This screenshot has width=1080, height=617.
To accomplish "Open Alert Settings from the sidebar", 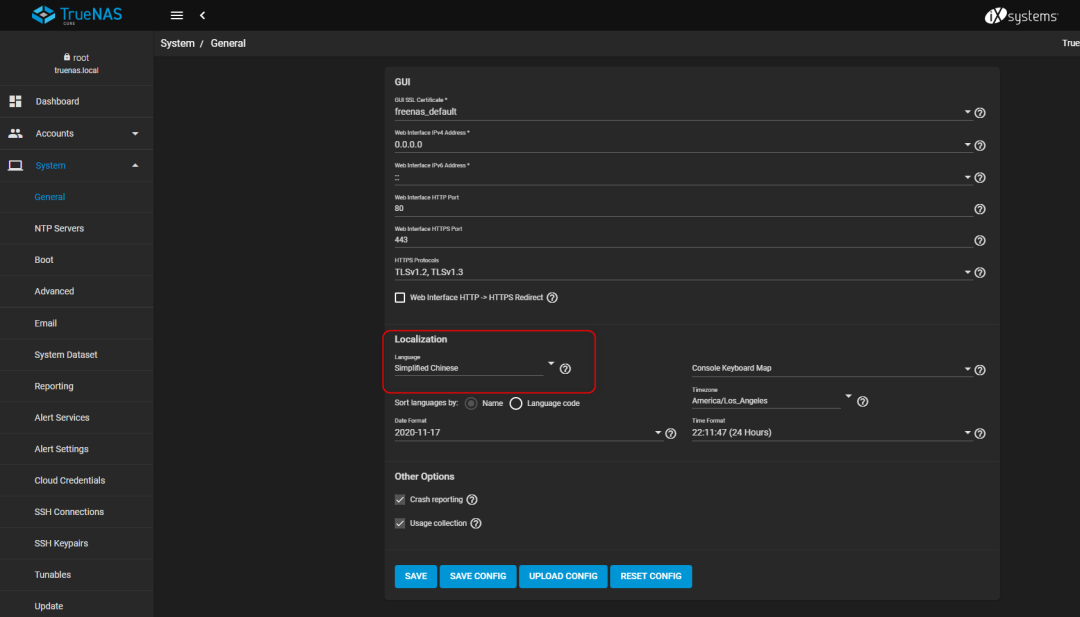I will (x=62, y=449).
